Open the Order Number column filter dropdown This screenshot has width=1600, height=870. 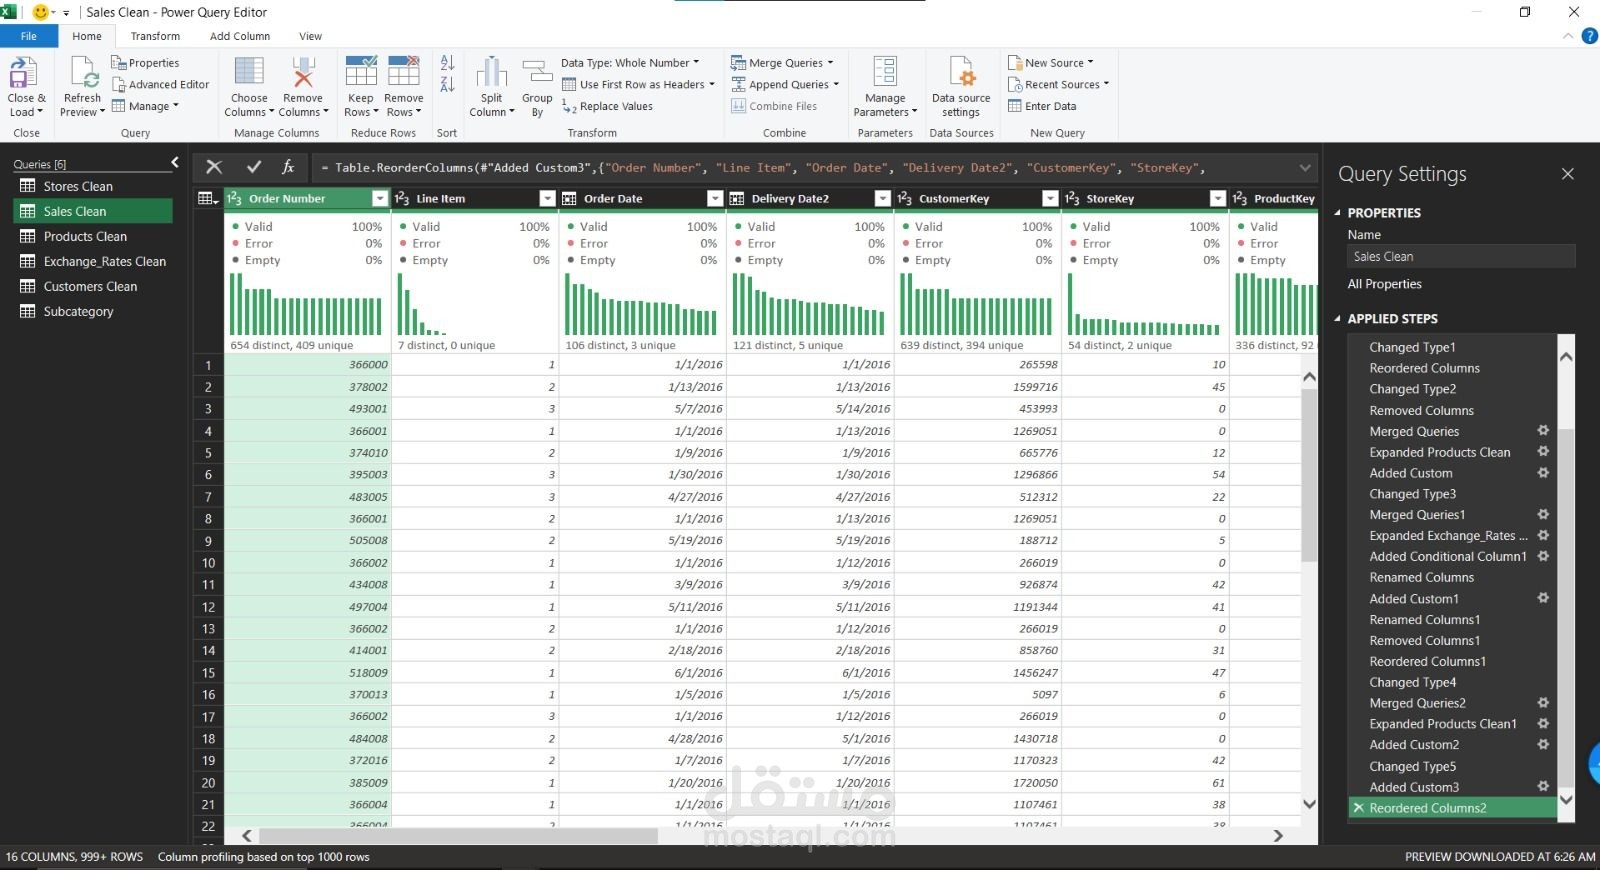point(379,199)
